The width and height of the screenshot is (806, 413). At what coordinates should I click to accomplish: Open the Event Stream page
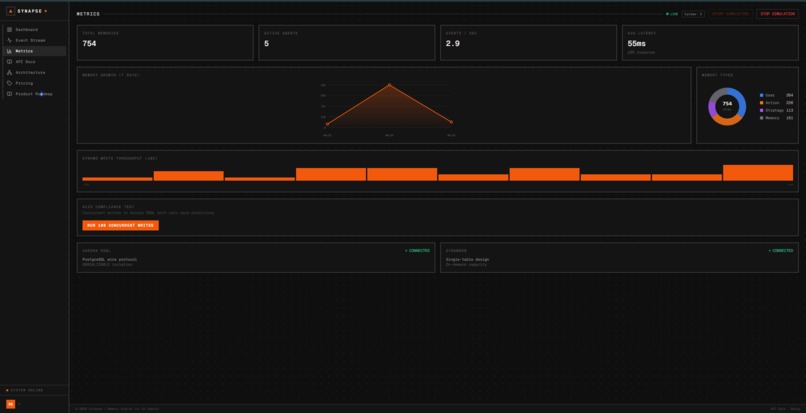tap(34, 40)
